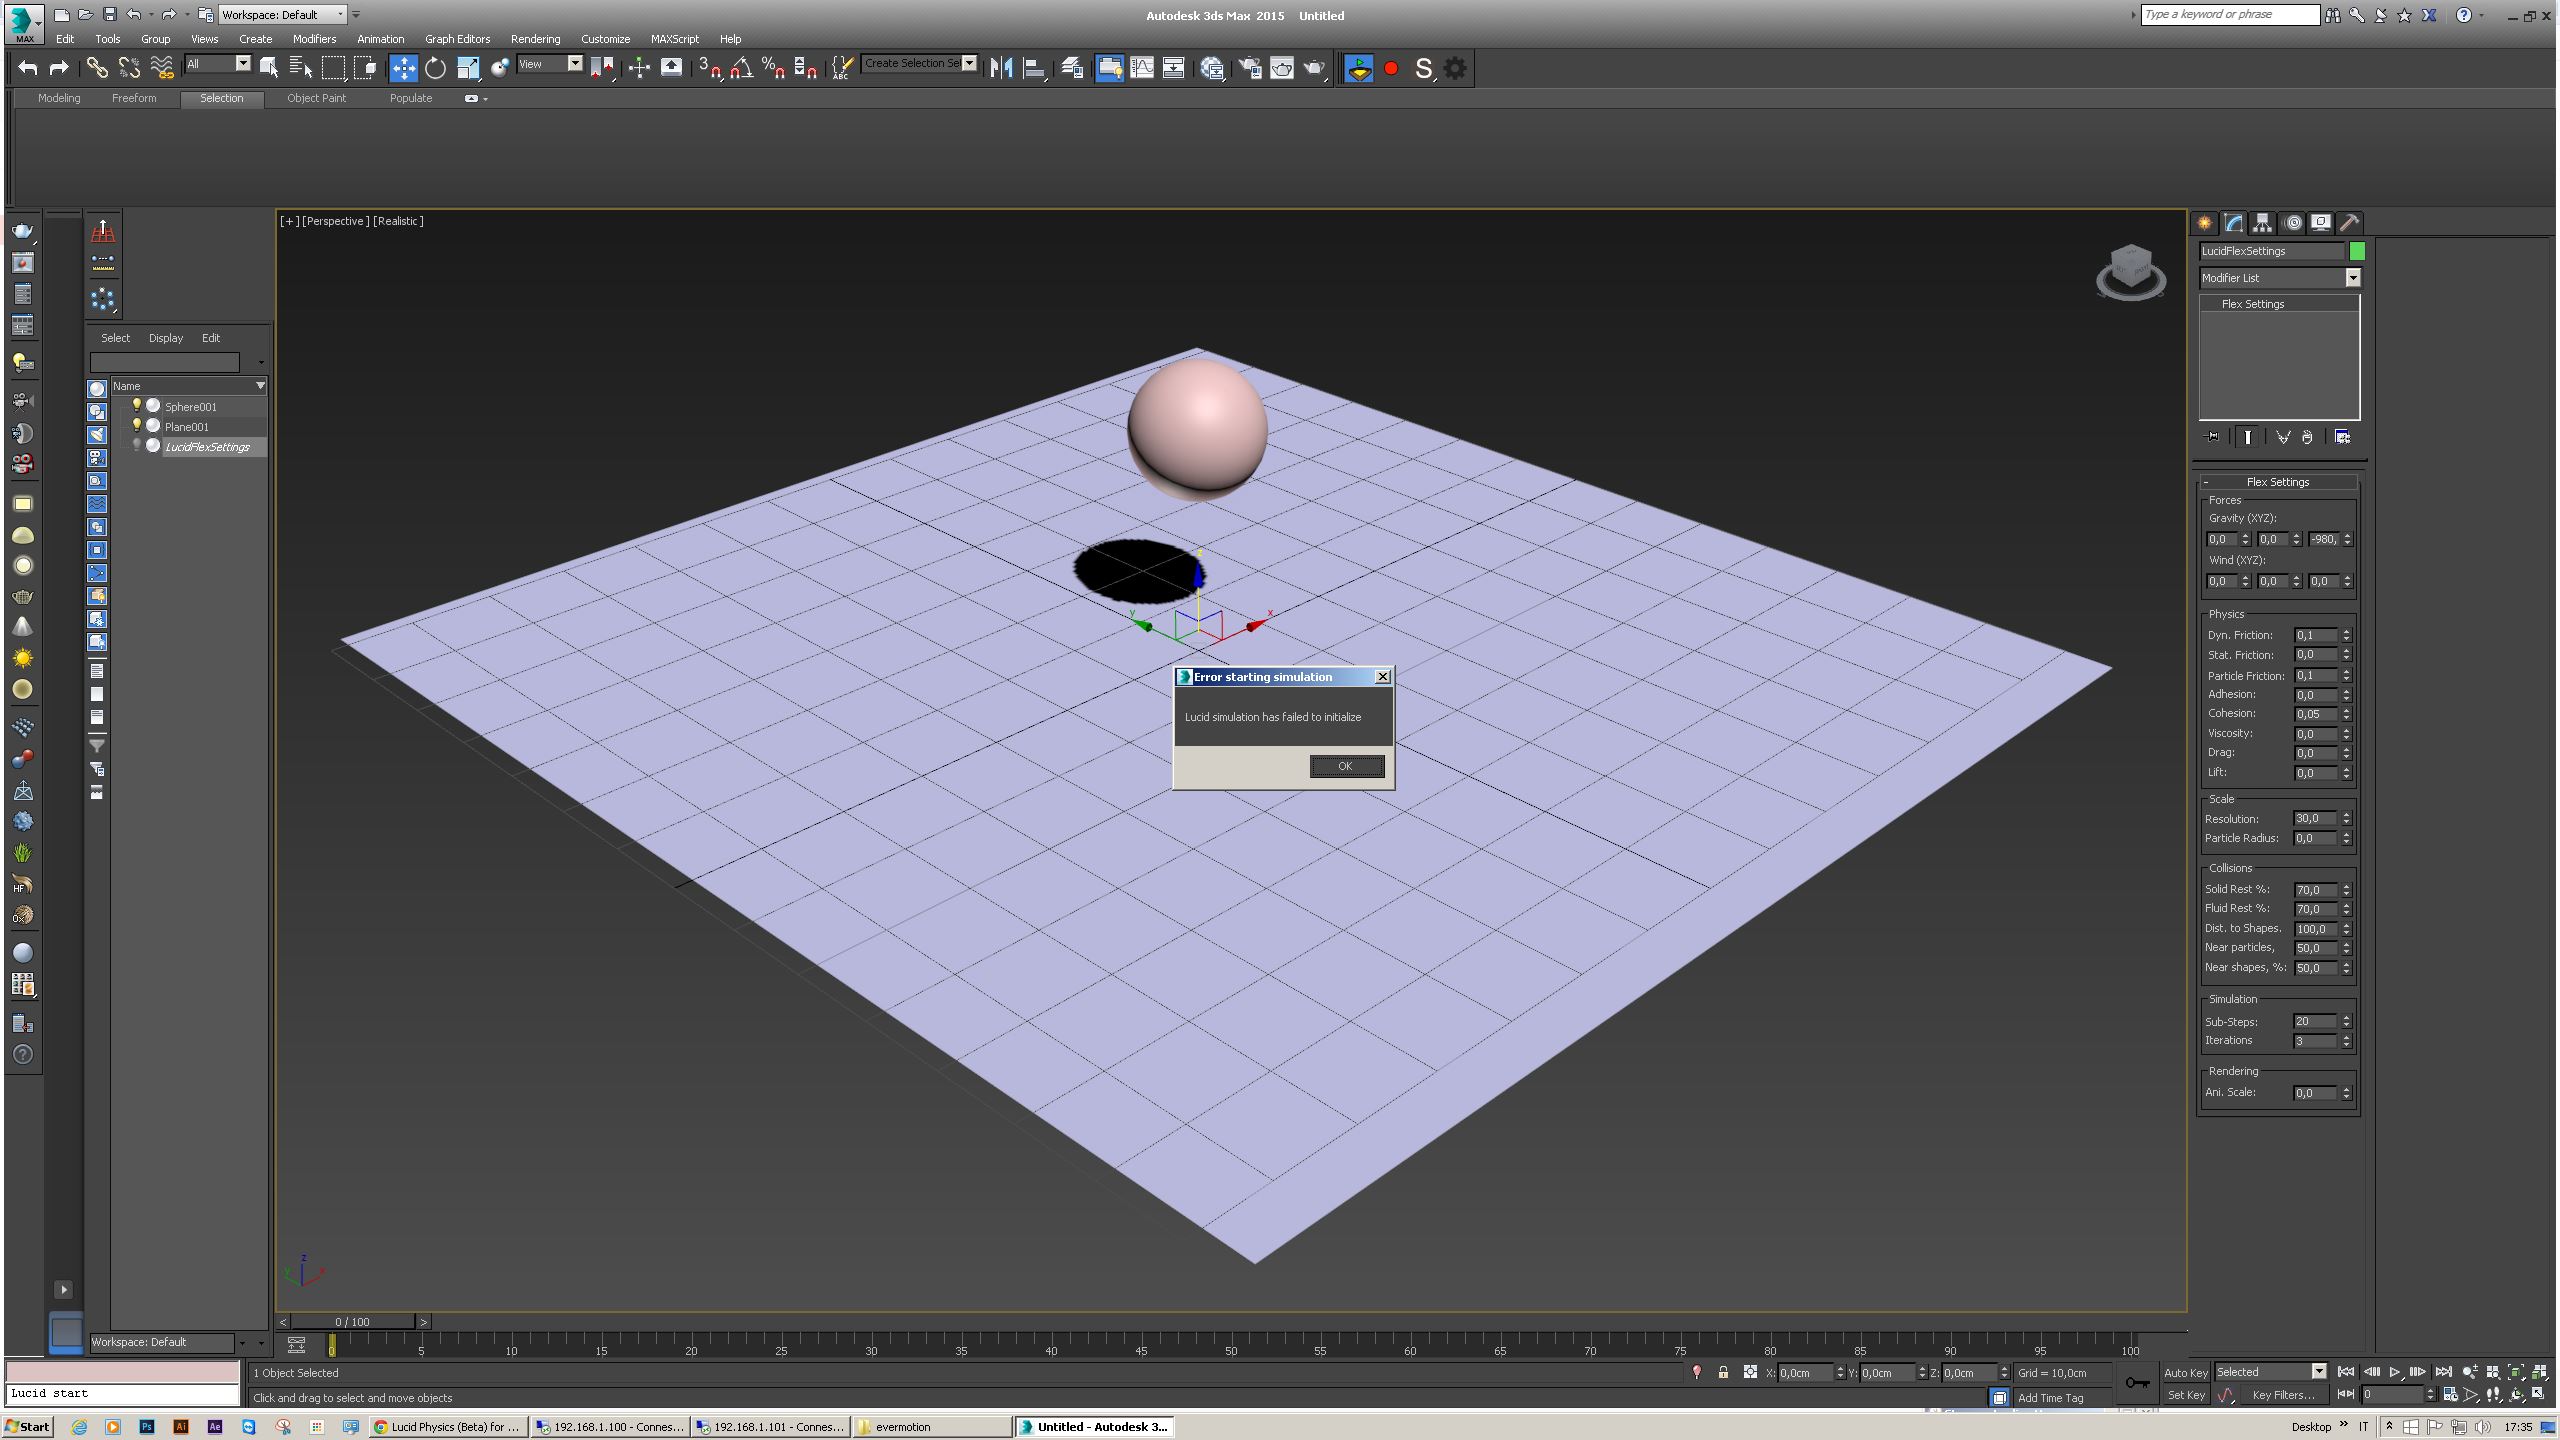Screen dimensions: 2560x1440
Task: Open the Curve Editor icon
Action: coord(1141,68)
